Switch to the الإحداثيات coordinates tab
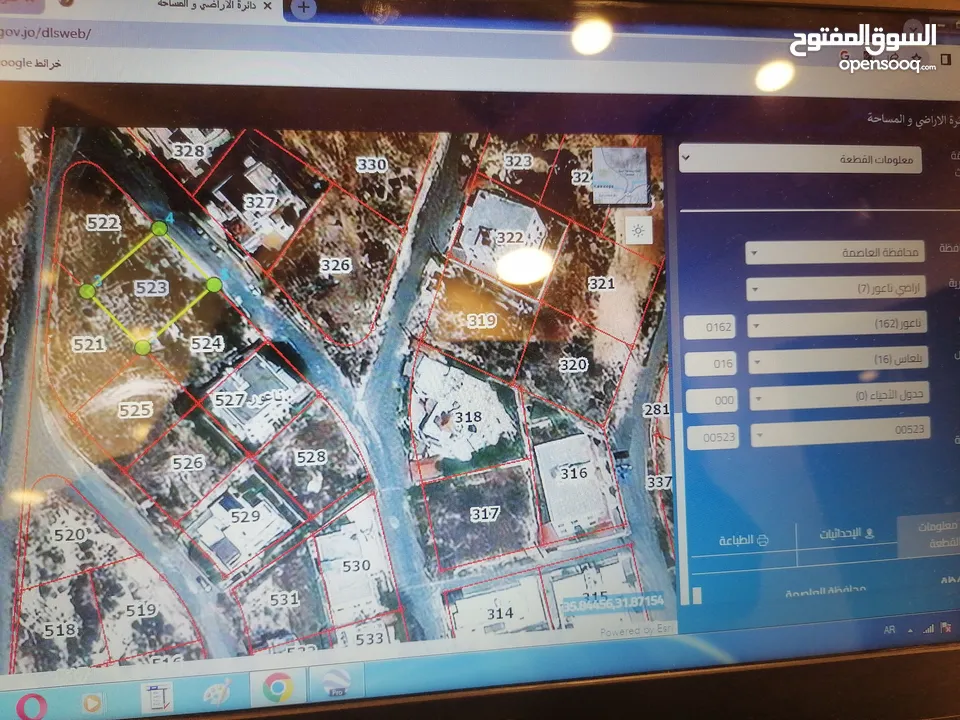The width and height of the screenshot is (960, 720). pos(847,534)
